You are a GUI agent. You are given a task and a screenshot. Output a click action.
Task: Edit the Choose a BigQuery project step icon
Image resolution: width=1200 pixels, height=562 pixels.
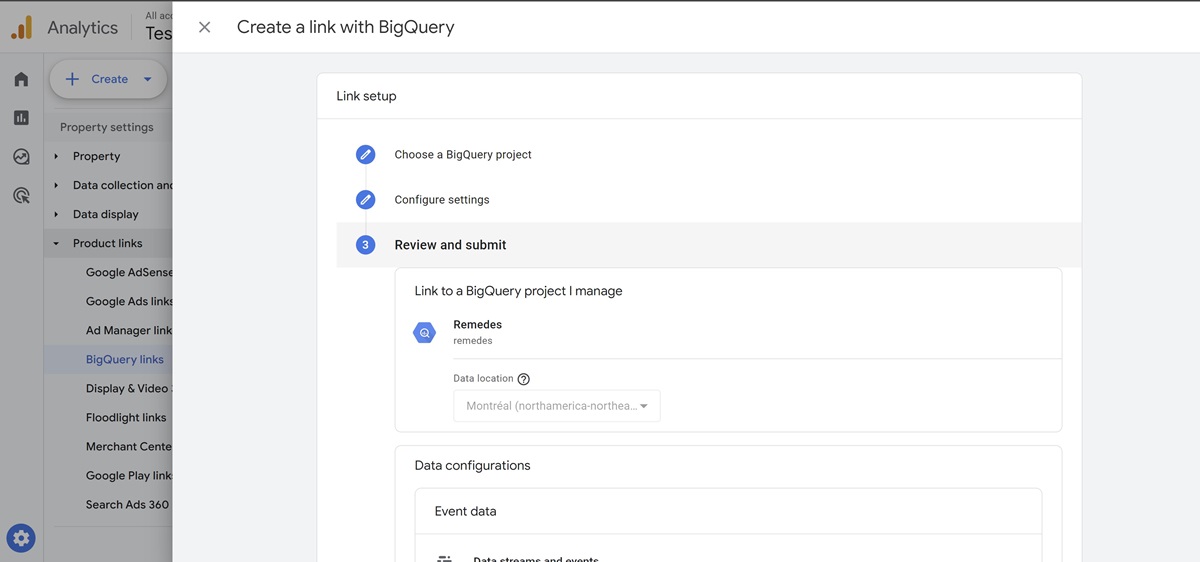coord(366,155)
